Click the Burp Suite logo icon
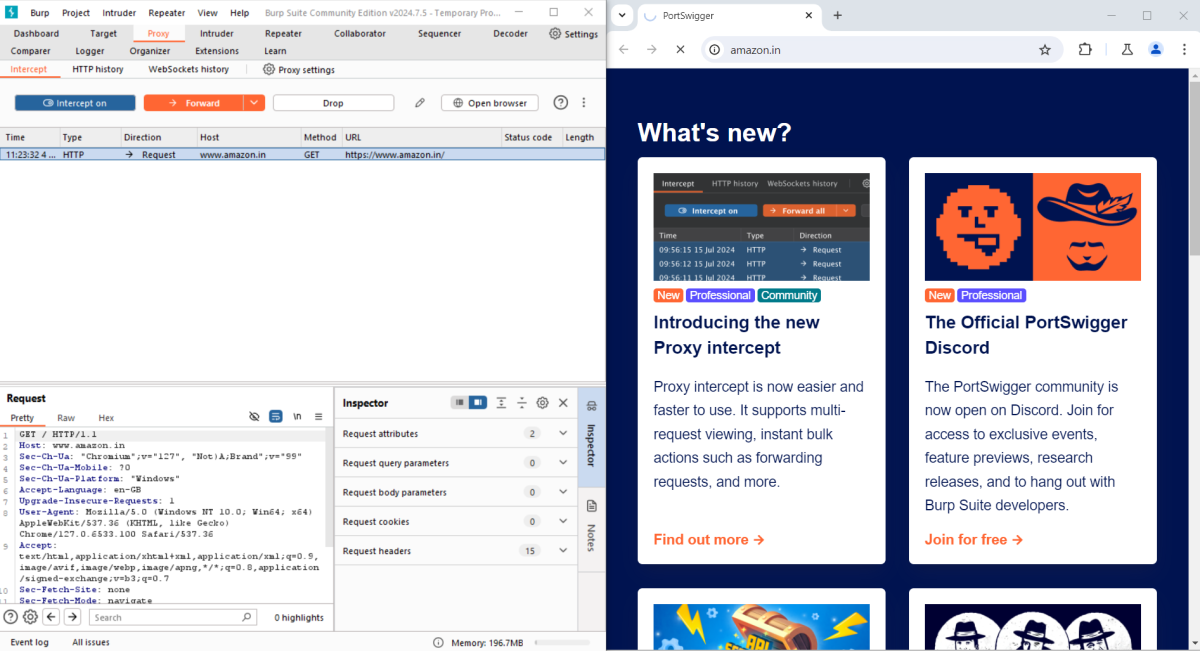Screen dimensions: 1200x651 point(11,13)
